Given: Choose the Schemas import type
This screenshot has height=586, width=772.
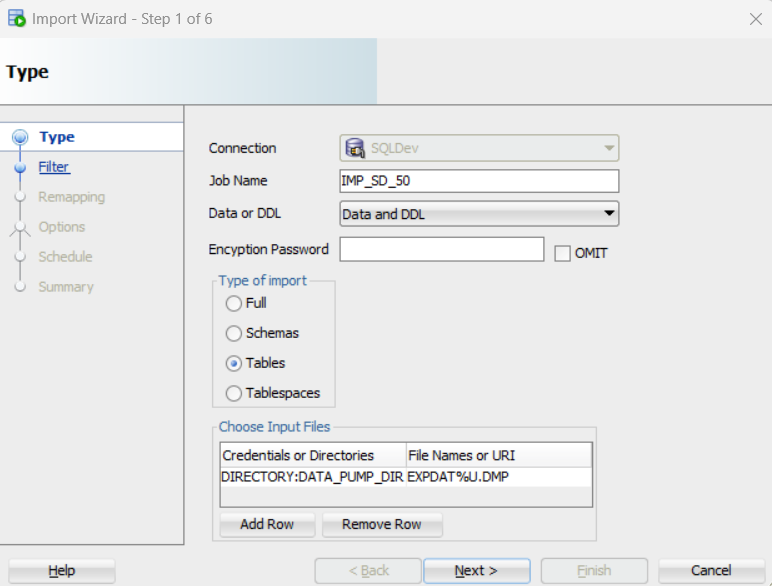Looking at the screenshot, I should (x=233, y=333).
